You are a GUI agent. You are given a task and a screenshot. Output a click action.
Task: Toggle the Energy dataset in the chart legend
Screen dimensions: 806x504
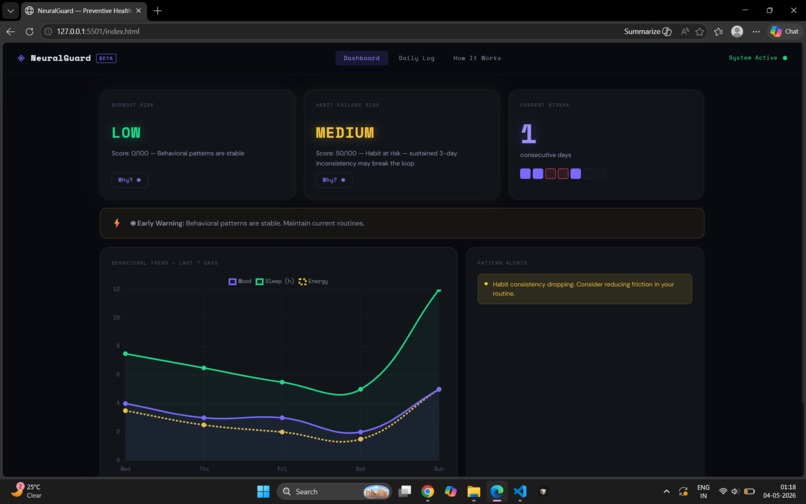(x=313, y=281)
